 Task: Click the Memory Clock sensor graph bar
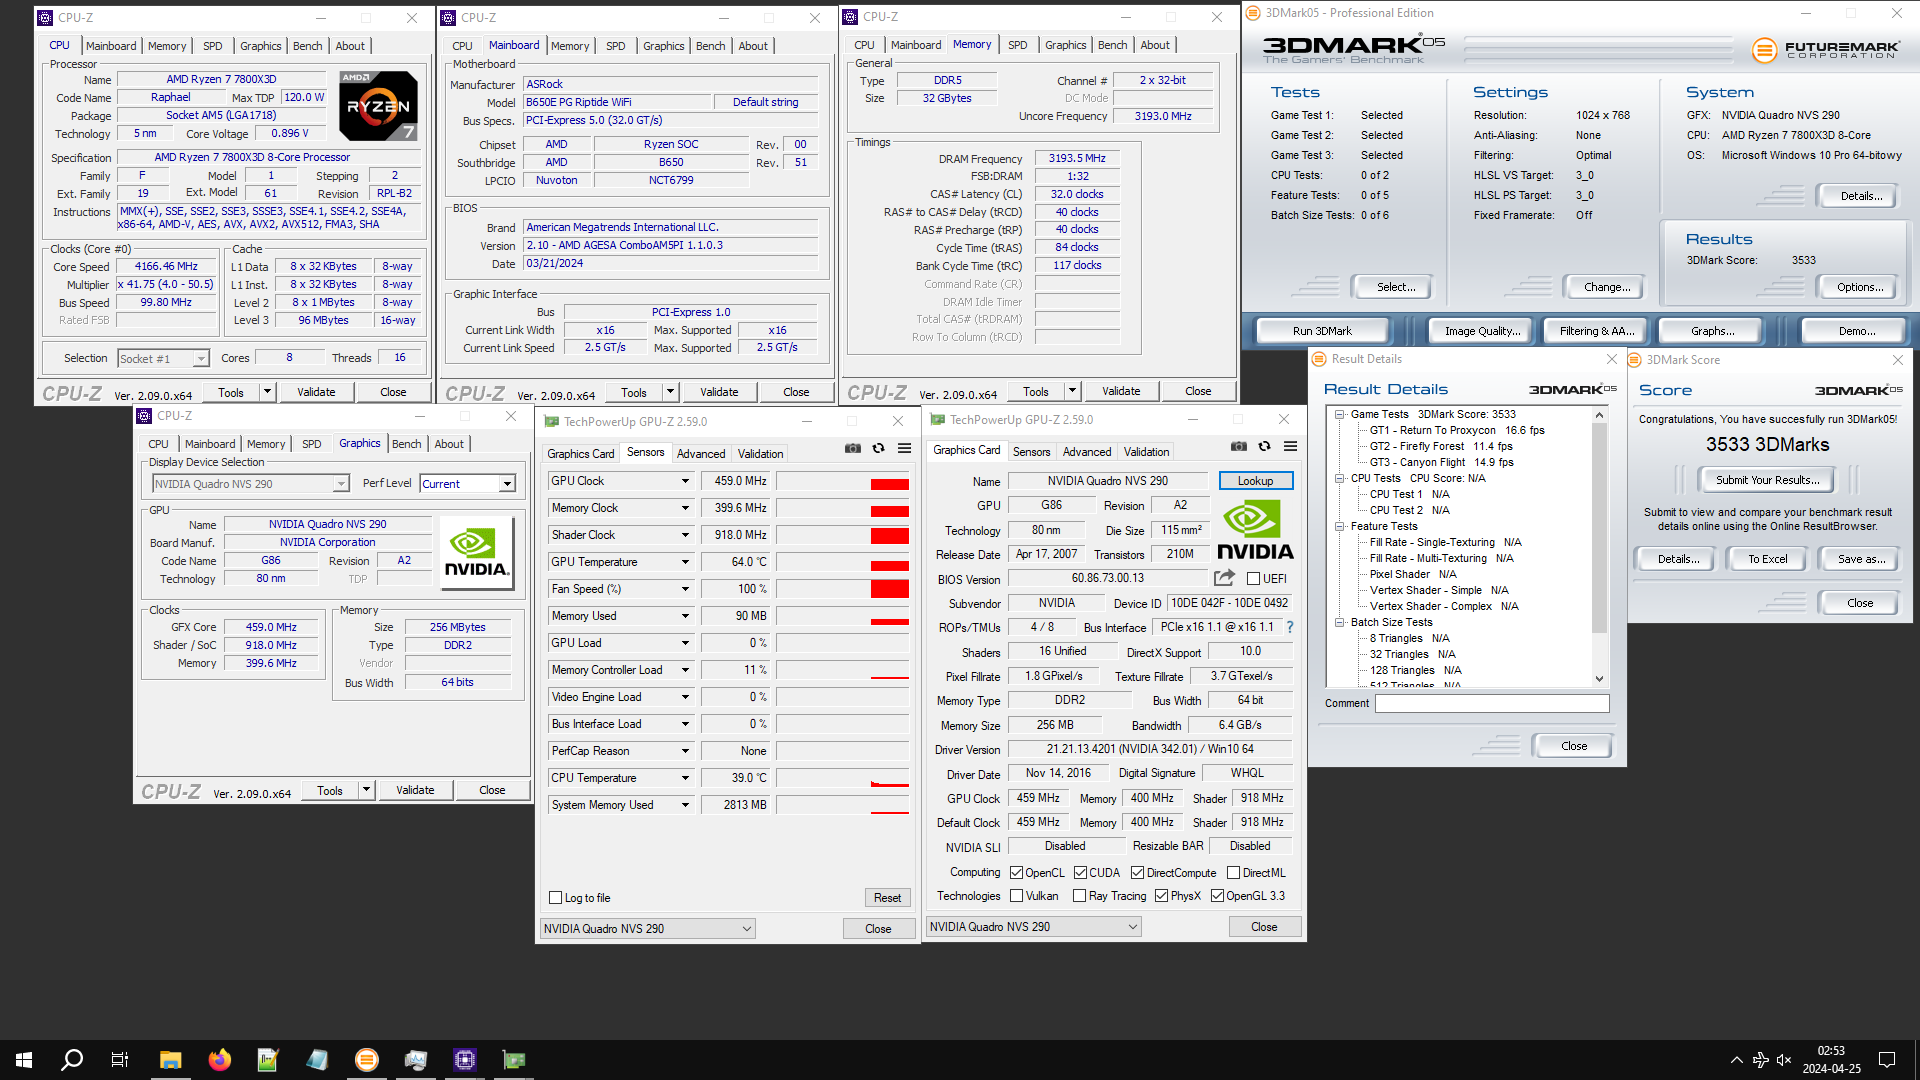(842, 508)
